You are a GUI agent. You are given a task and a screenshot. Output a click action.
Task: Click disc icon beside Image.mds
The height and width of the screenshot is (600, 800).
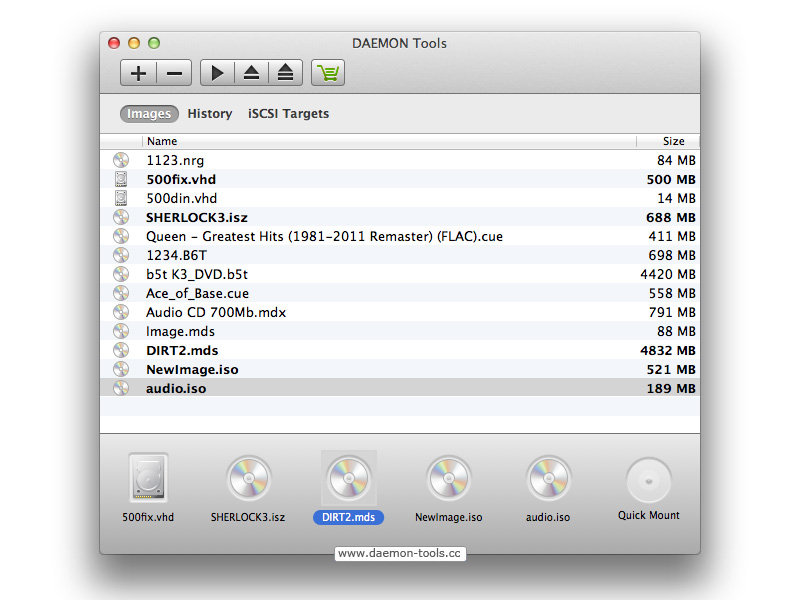point(121,331)
